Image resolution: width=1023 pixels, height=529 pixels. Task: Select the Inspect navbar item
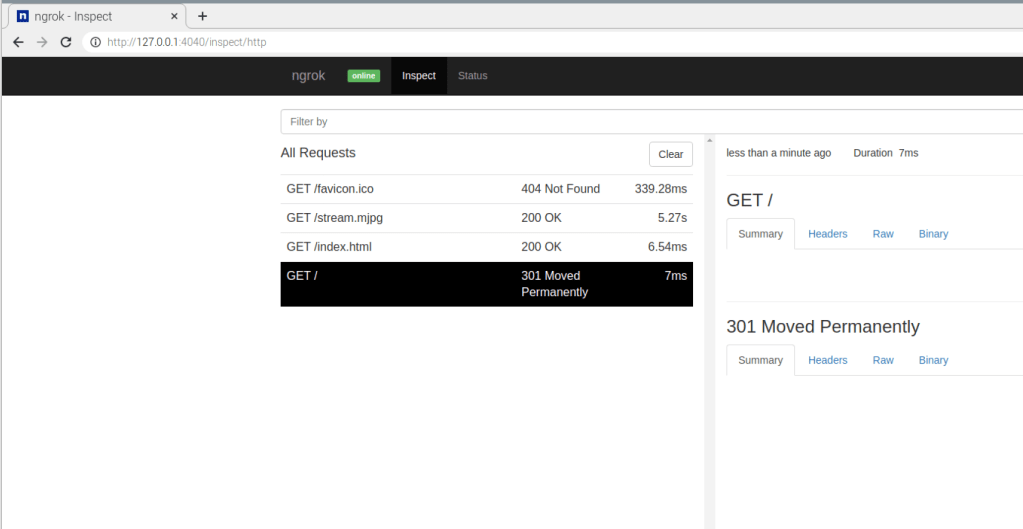click(419, 76)
